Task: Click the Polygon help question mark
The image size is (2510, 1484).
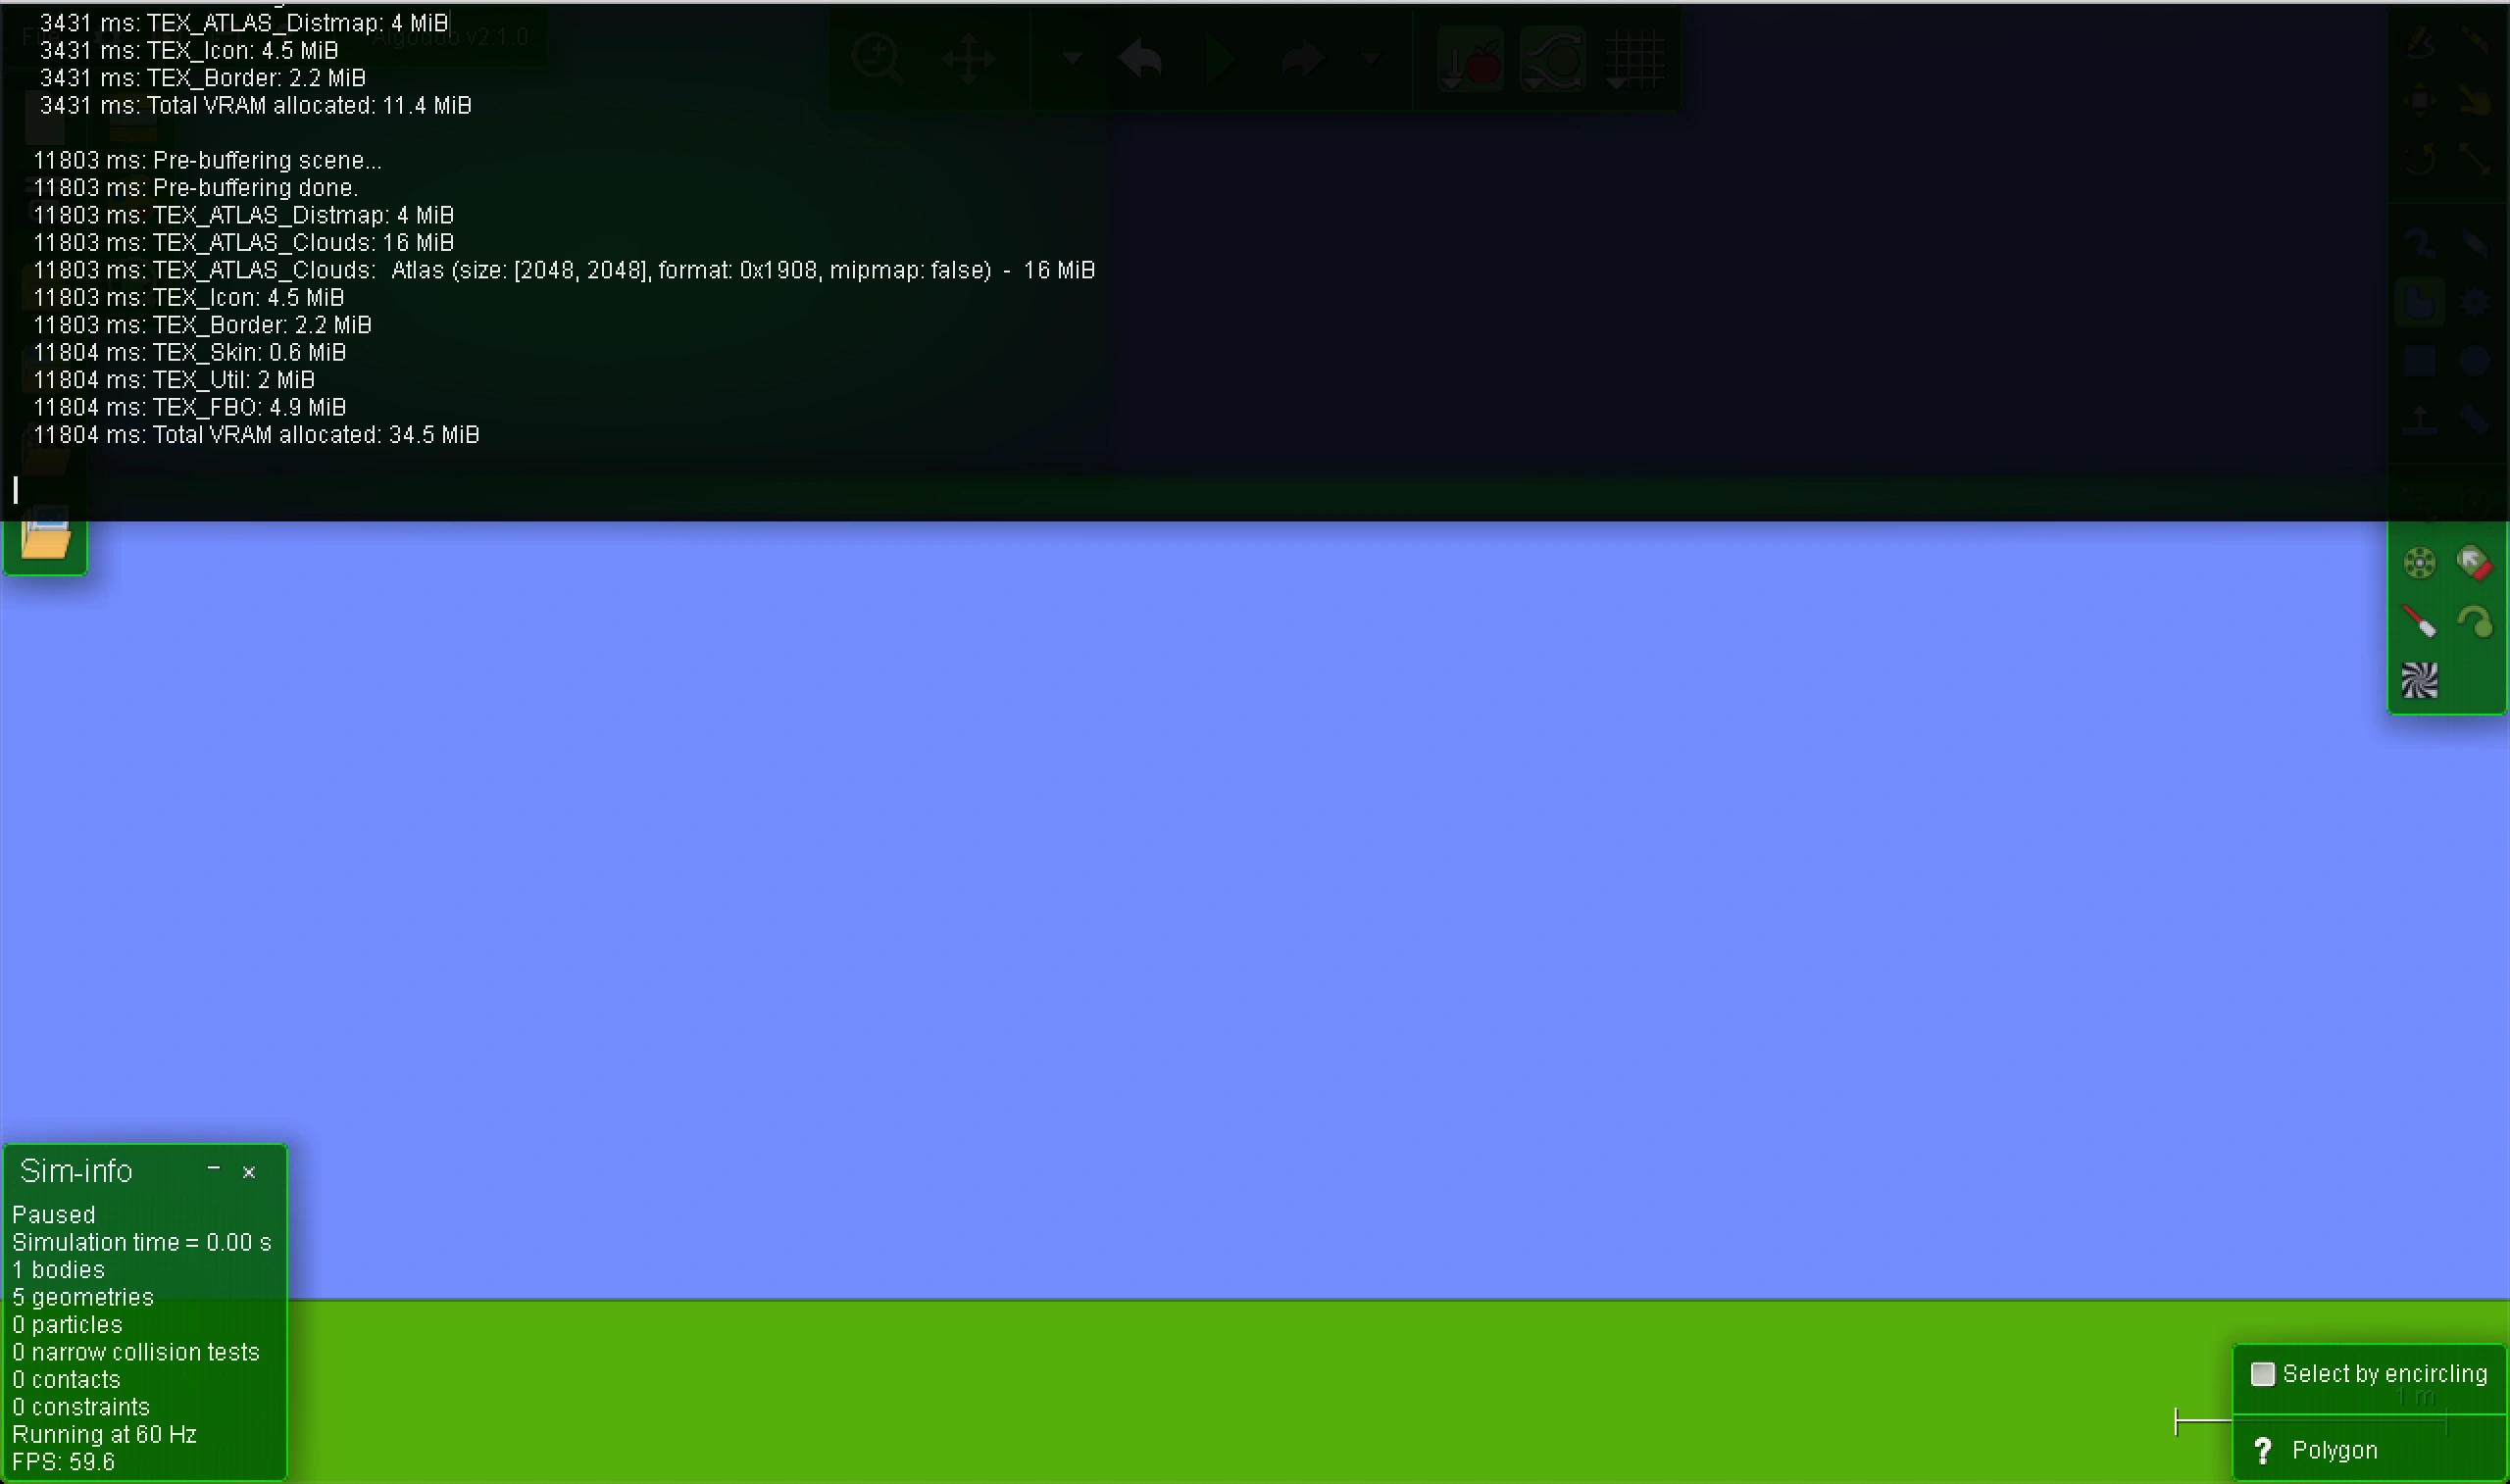Action: pos(2263,1450)
